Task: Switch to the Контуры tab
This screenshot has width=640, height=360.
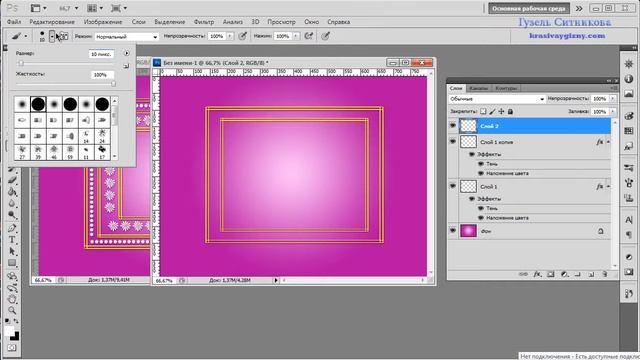Action: (x=506, y=88)
